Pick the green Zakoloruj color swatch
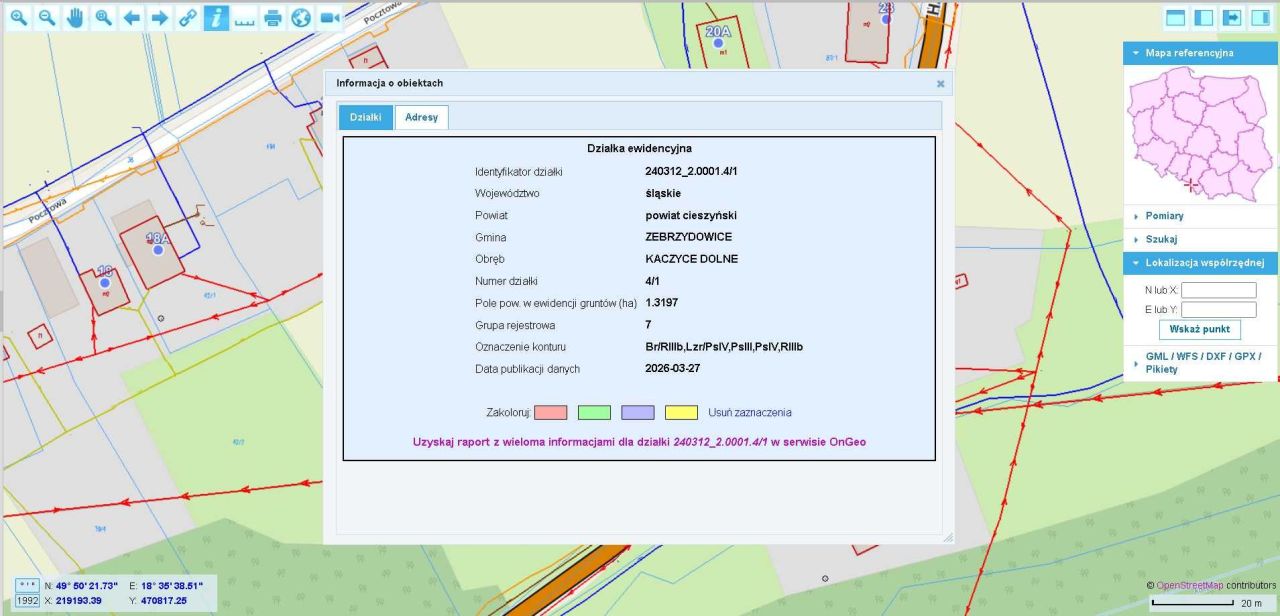 tap(594, 412)
